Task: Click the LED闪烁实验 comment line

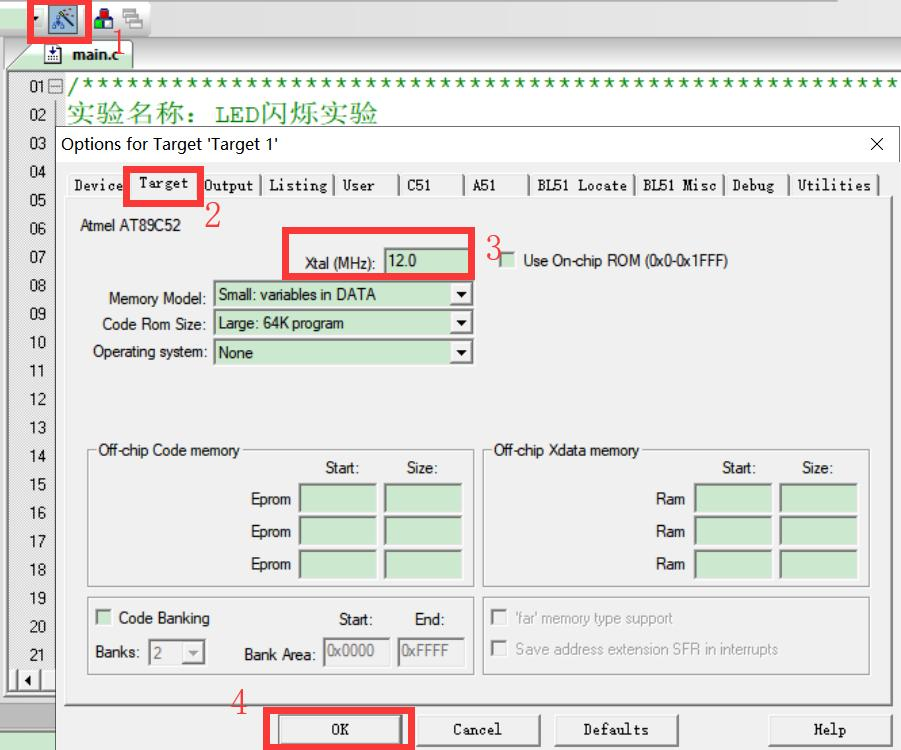Action: 222,113
